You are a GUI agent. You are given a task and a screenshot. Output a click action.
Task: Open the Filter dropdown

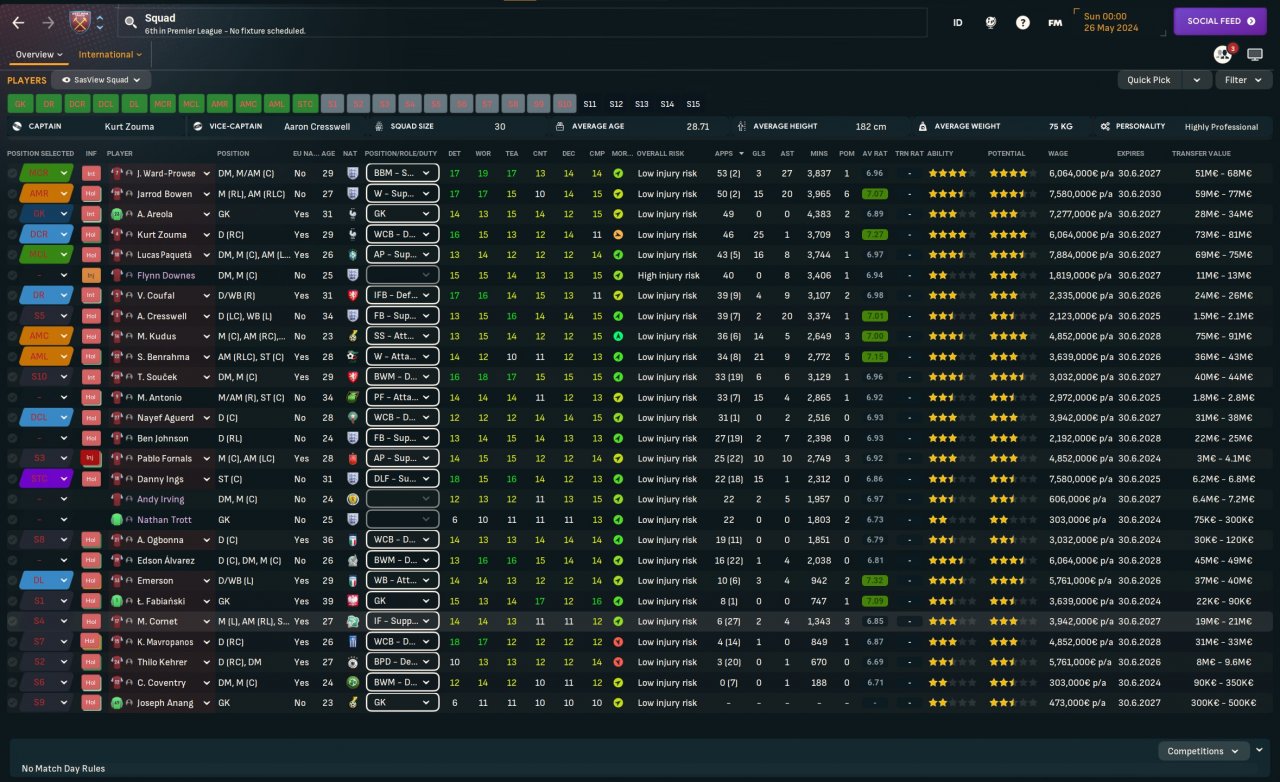pyautogui.click(x=1243, y=80)
